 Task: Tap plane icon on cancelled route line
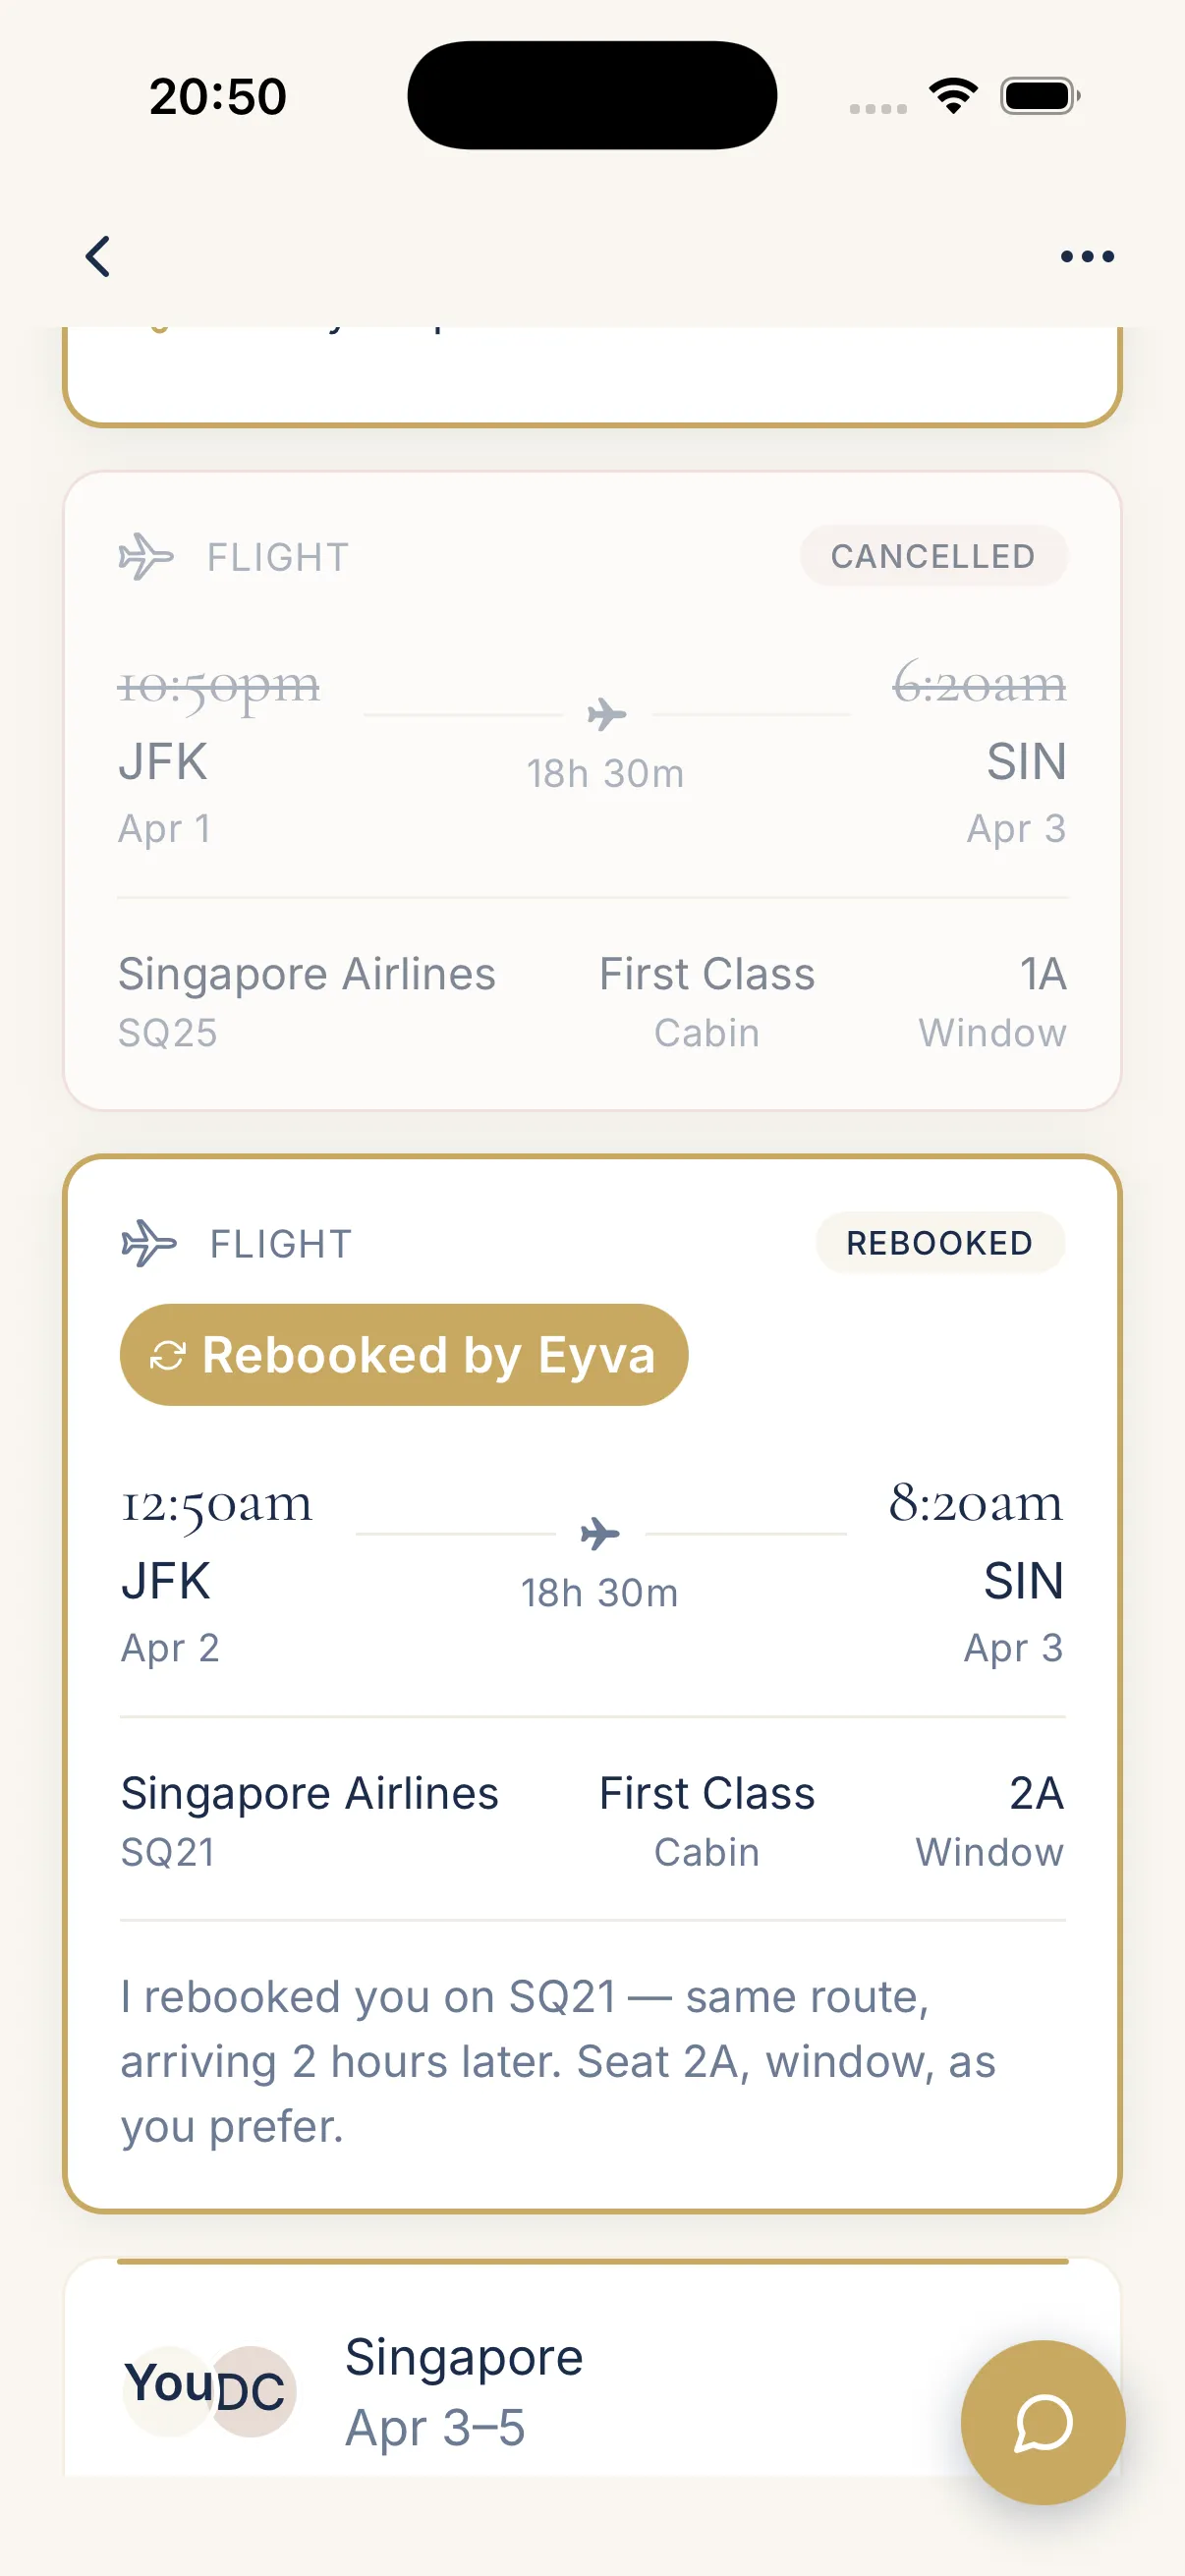(x=606, y=715)
